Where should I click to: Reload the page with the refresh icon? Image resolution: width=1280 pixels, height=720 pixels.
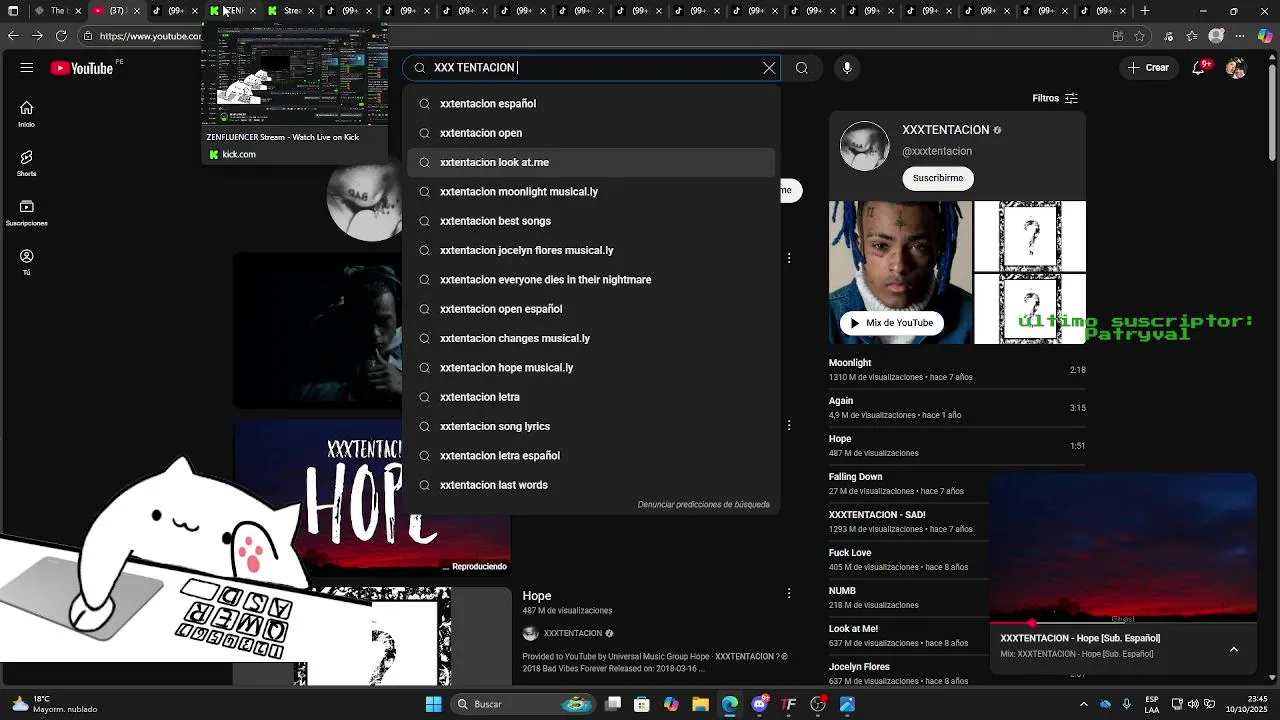click(61, 36)
